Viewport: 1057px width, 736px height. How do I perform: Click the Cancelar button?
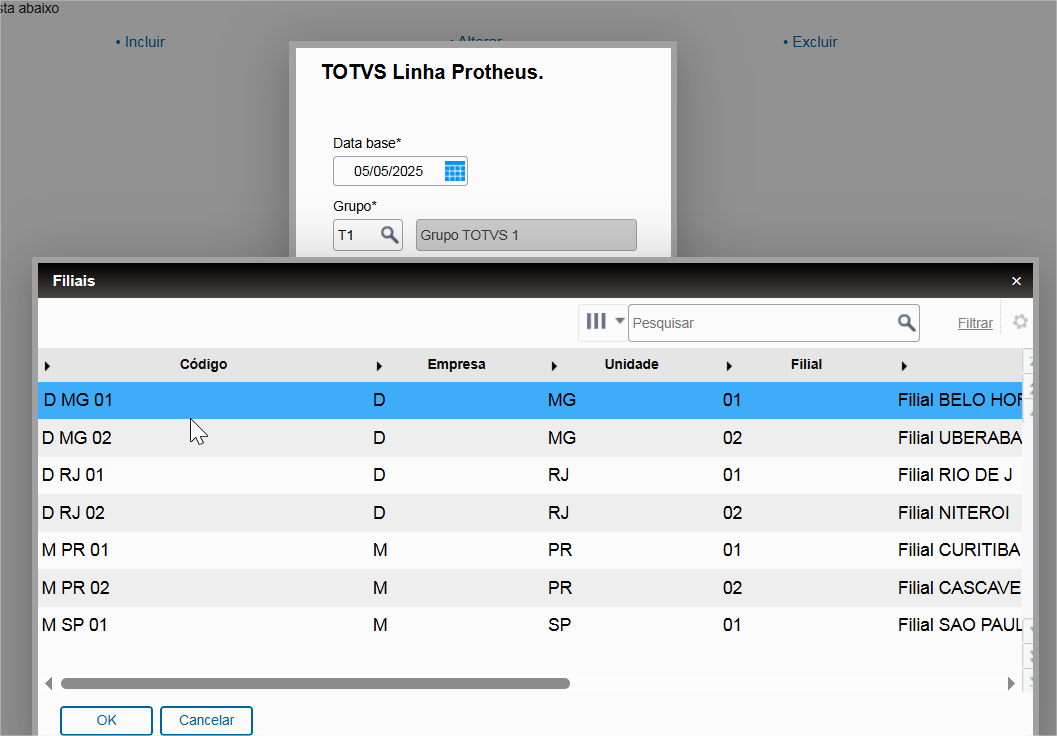click(x=206, y=720)
